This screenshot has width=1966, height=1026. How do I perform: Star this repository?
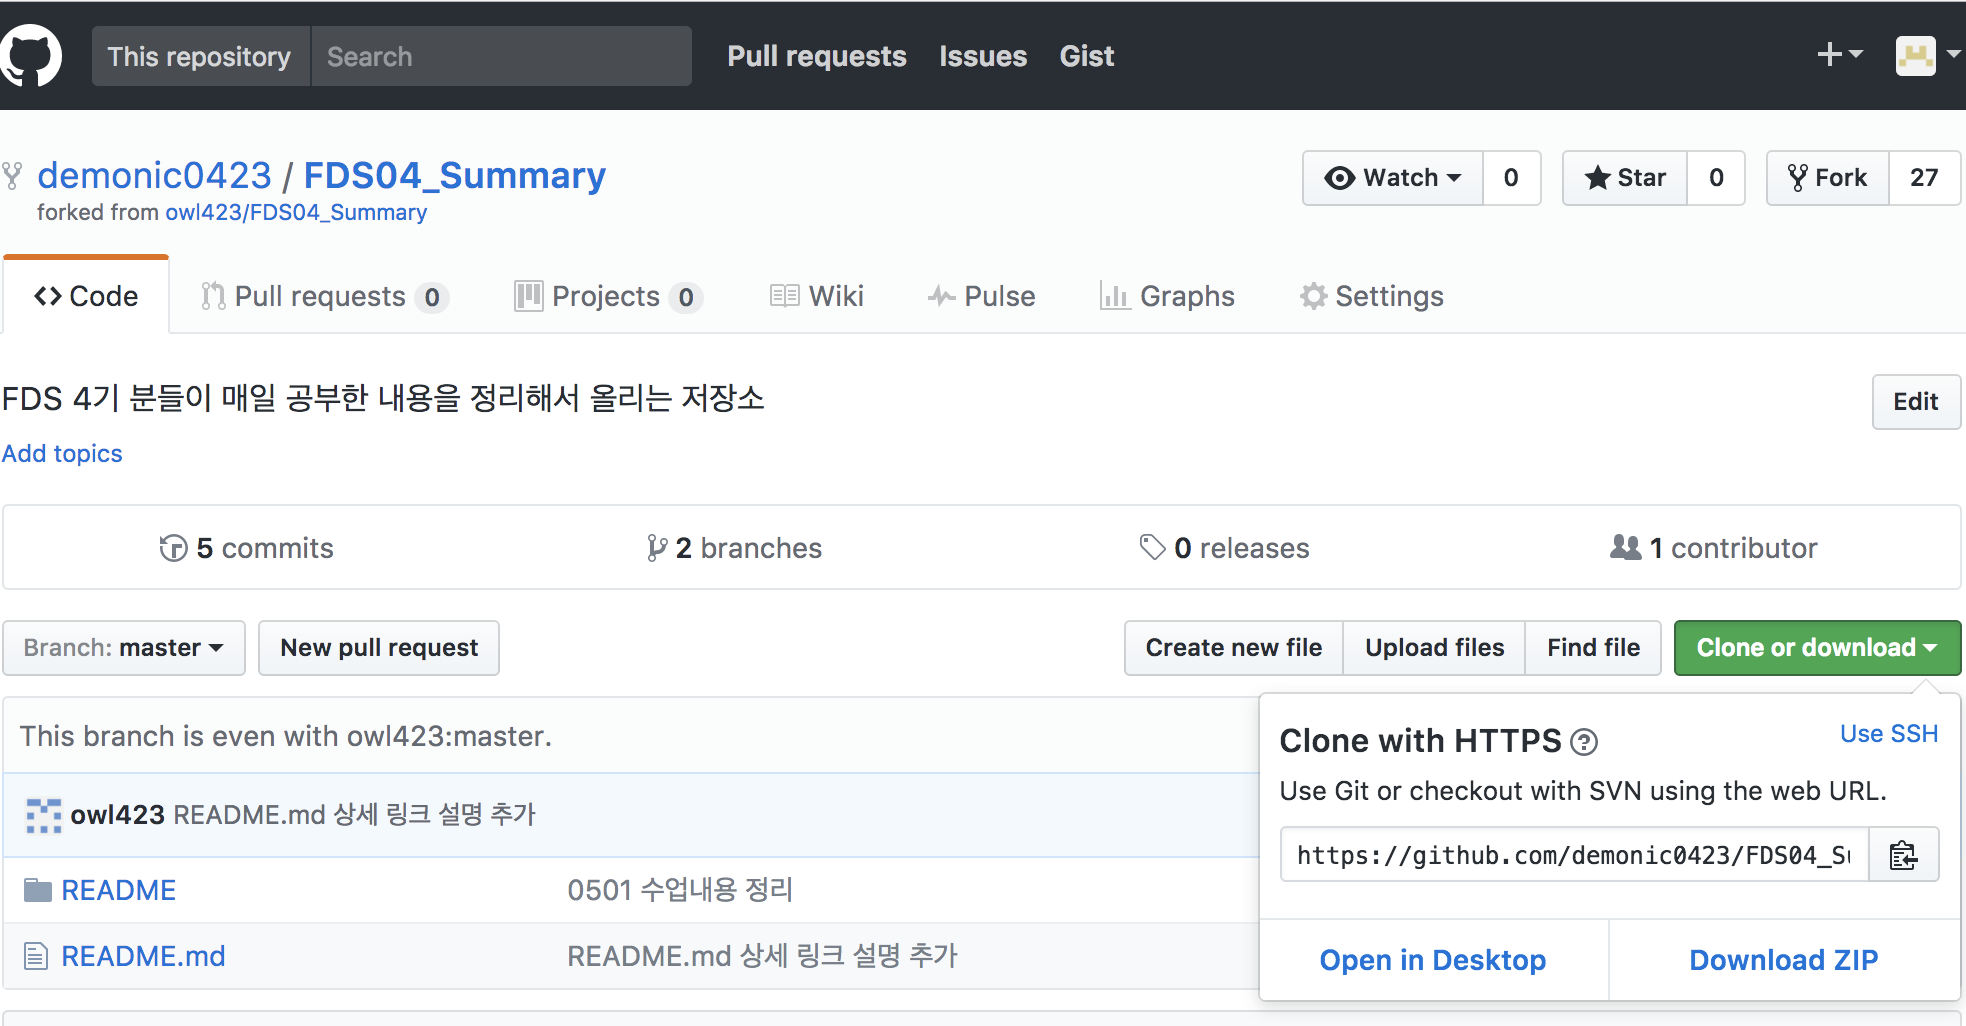tap(1625, 178)
